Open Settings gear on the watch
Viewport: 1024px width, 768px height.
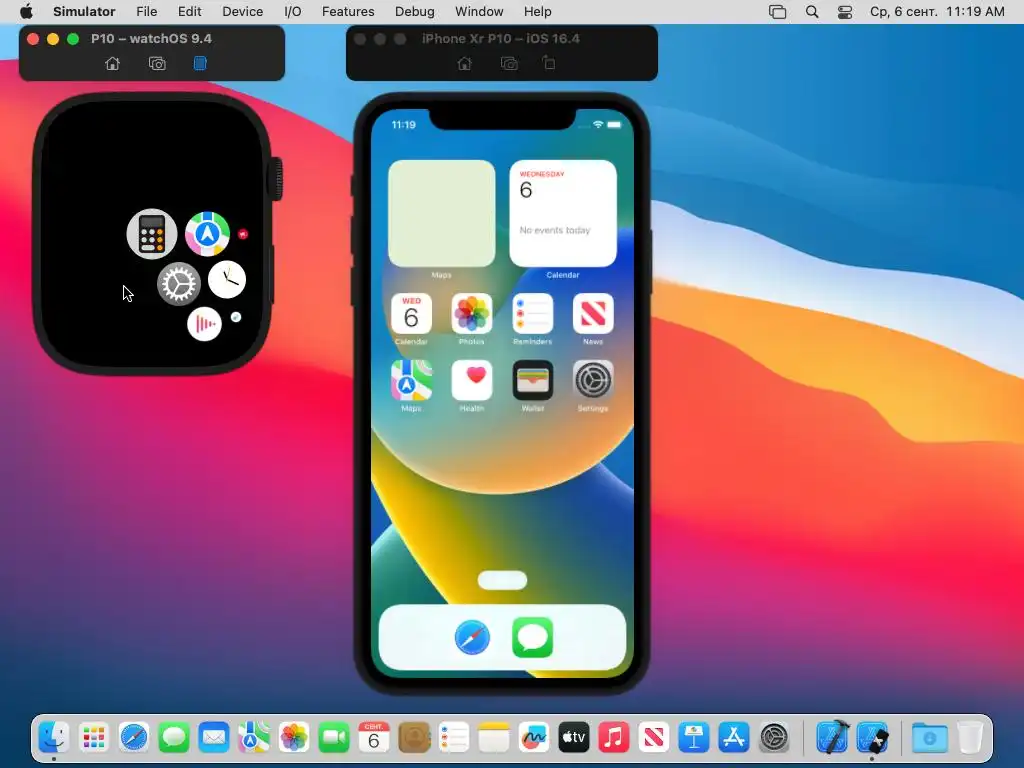tap(178, 283)
